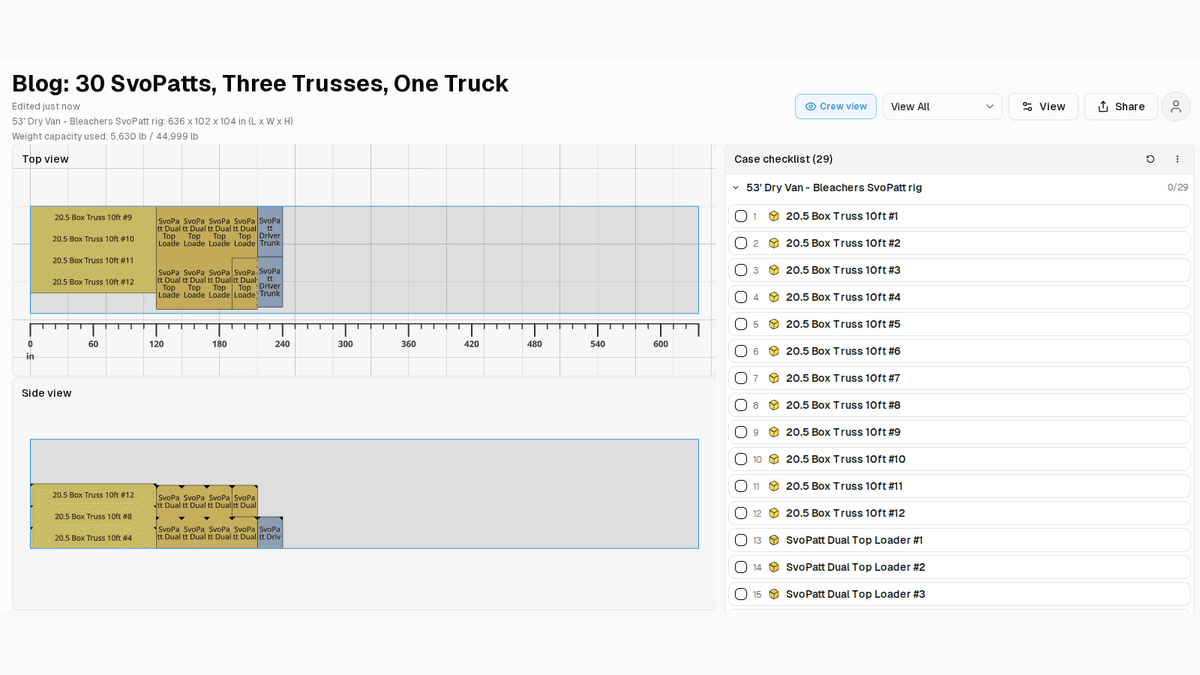Select Box Truss 10ft #12 in top view
The width and height of the screenshot is (1200, 675).
tap(93, 282)
